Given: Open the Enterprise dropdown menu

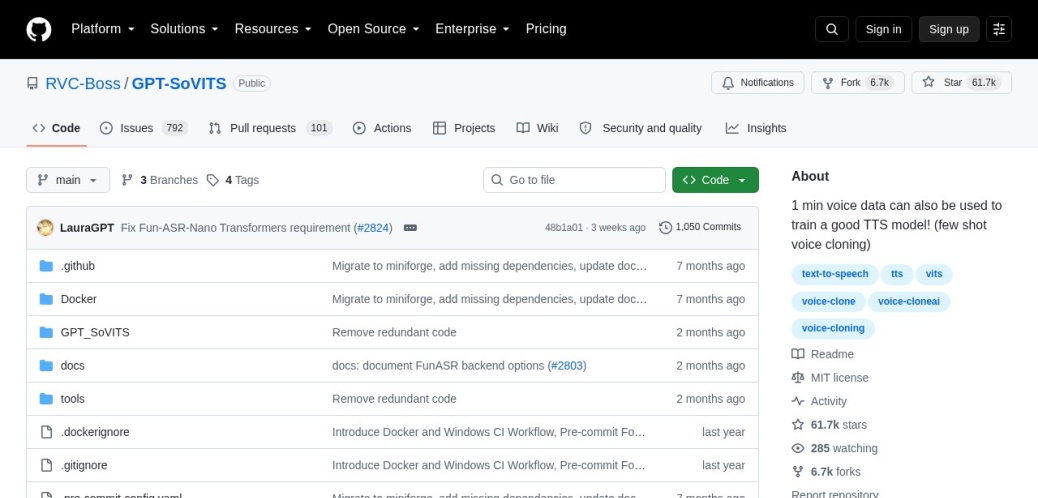Looking at the screenshot, I should coord(472,29).
